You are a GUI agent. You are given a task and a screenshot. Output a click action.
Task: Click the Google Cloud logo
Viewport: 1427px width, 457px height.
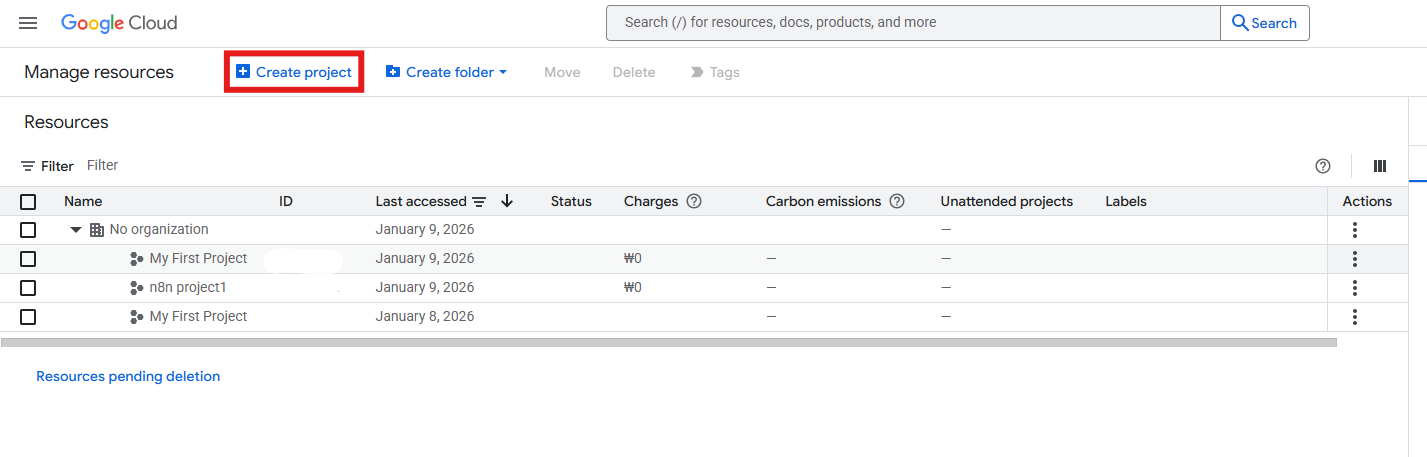point(119,23)
